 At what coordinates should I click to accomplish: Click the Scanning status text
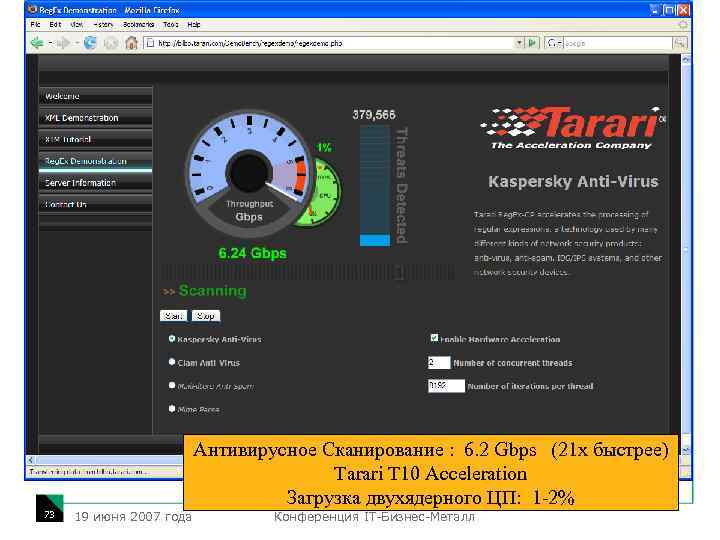click(212, 291)
